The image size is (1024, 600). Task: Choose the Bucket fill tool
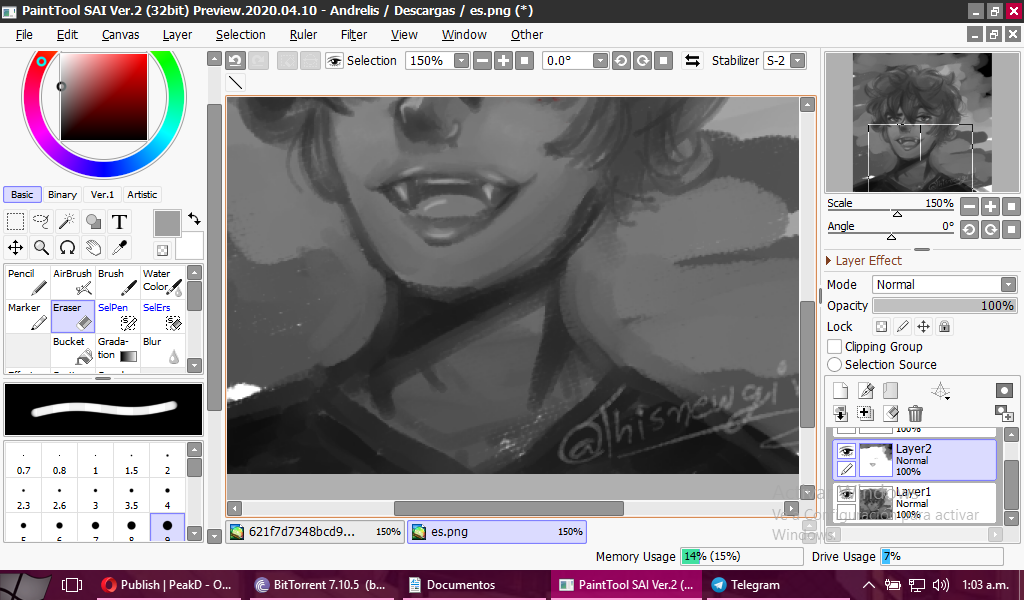(x=72, y=350)
